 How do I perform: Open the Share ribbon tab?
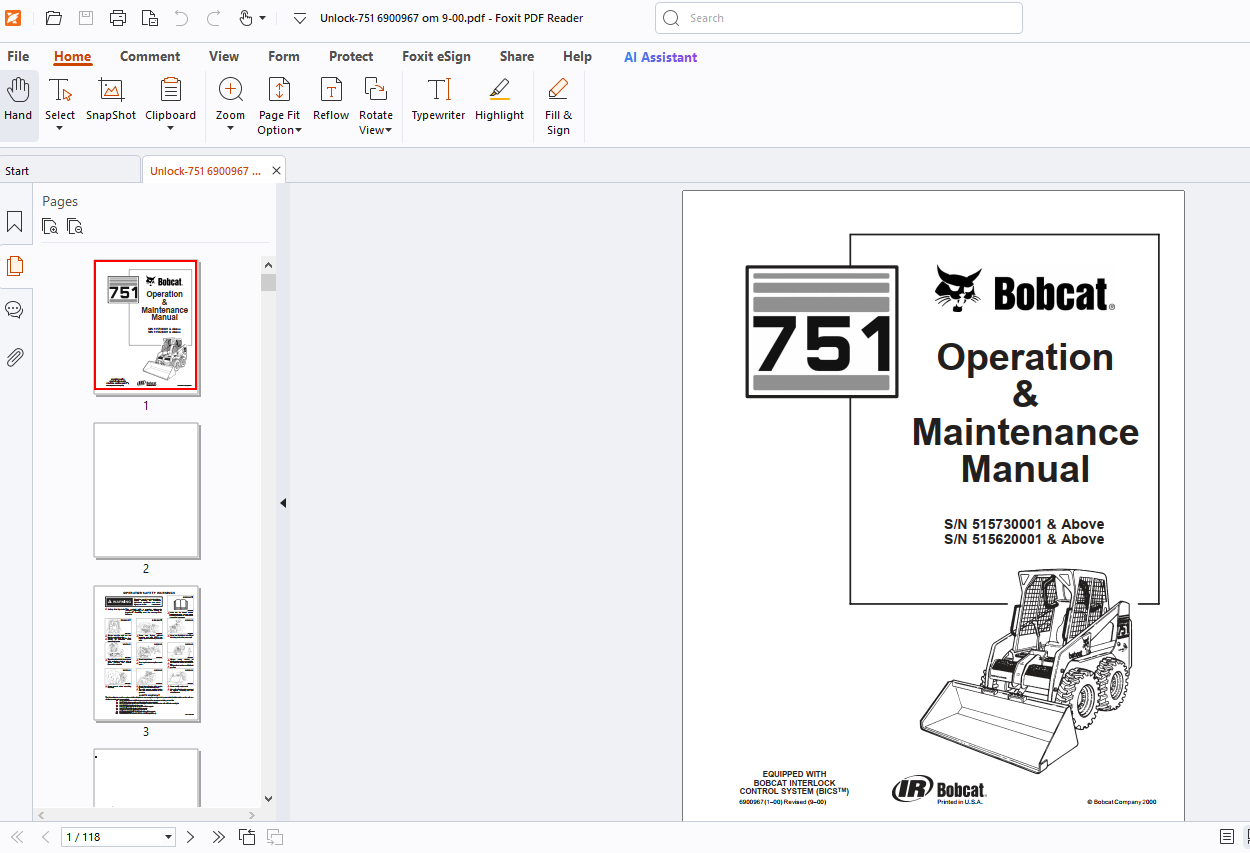[x=517, y=57]
